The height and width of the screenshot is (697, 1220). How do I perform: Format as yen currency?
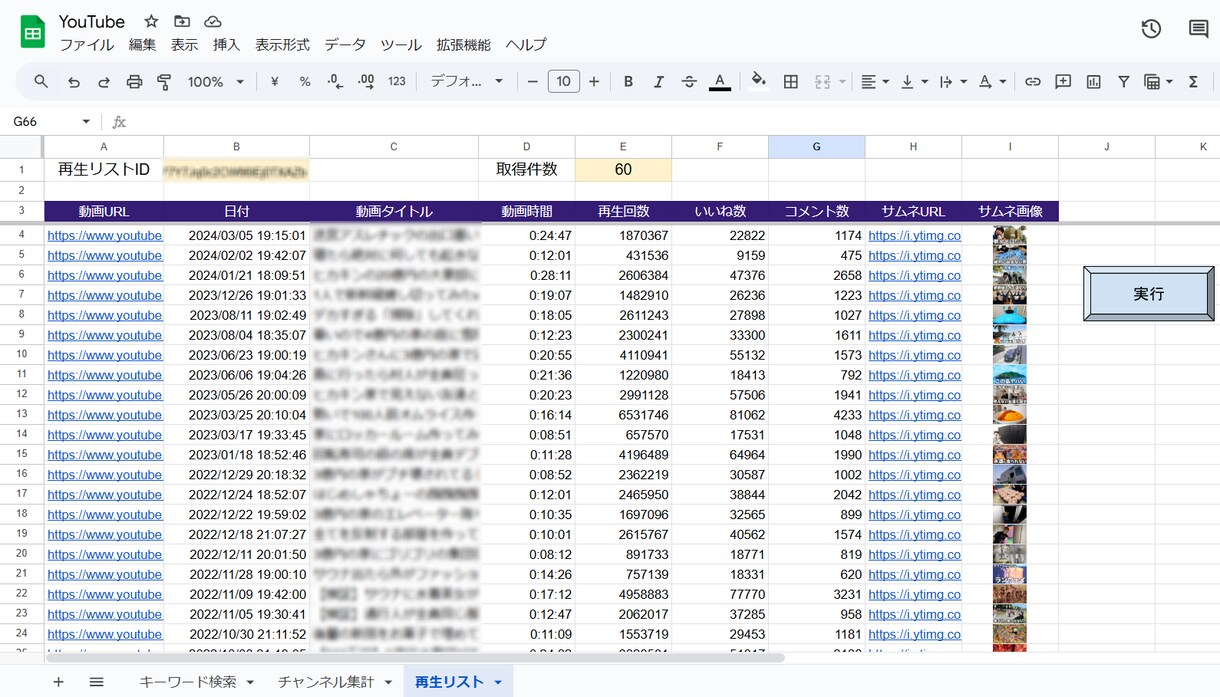point(274,82)
